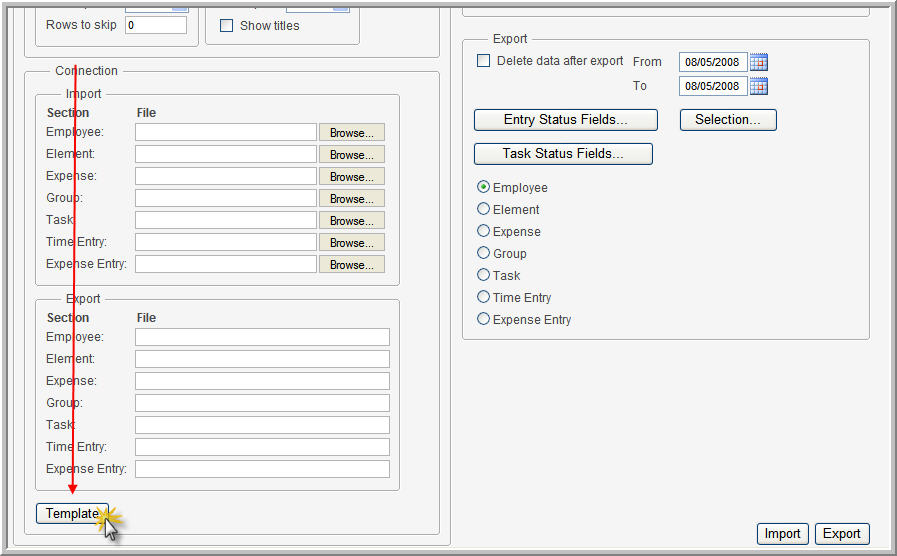Click the Export Employee file field
Screen dimensions: 897x556
click(263, 337)
